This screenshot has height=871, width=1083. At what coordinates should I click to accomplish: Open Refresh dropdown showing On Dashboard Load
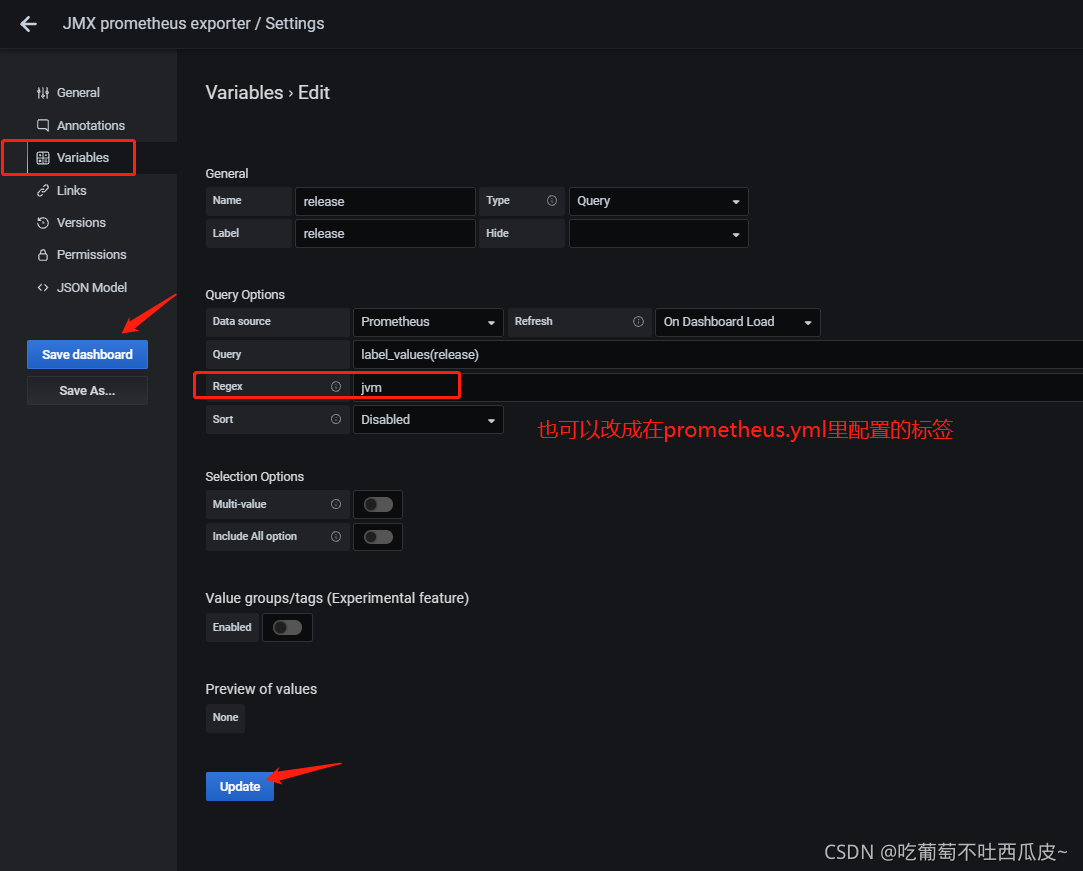pos(738,322)
